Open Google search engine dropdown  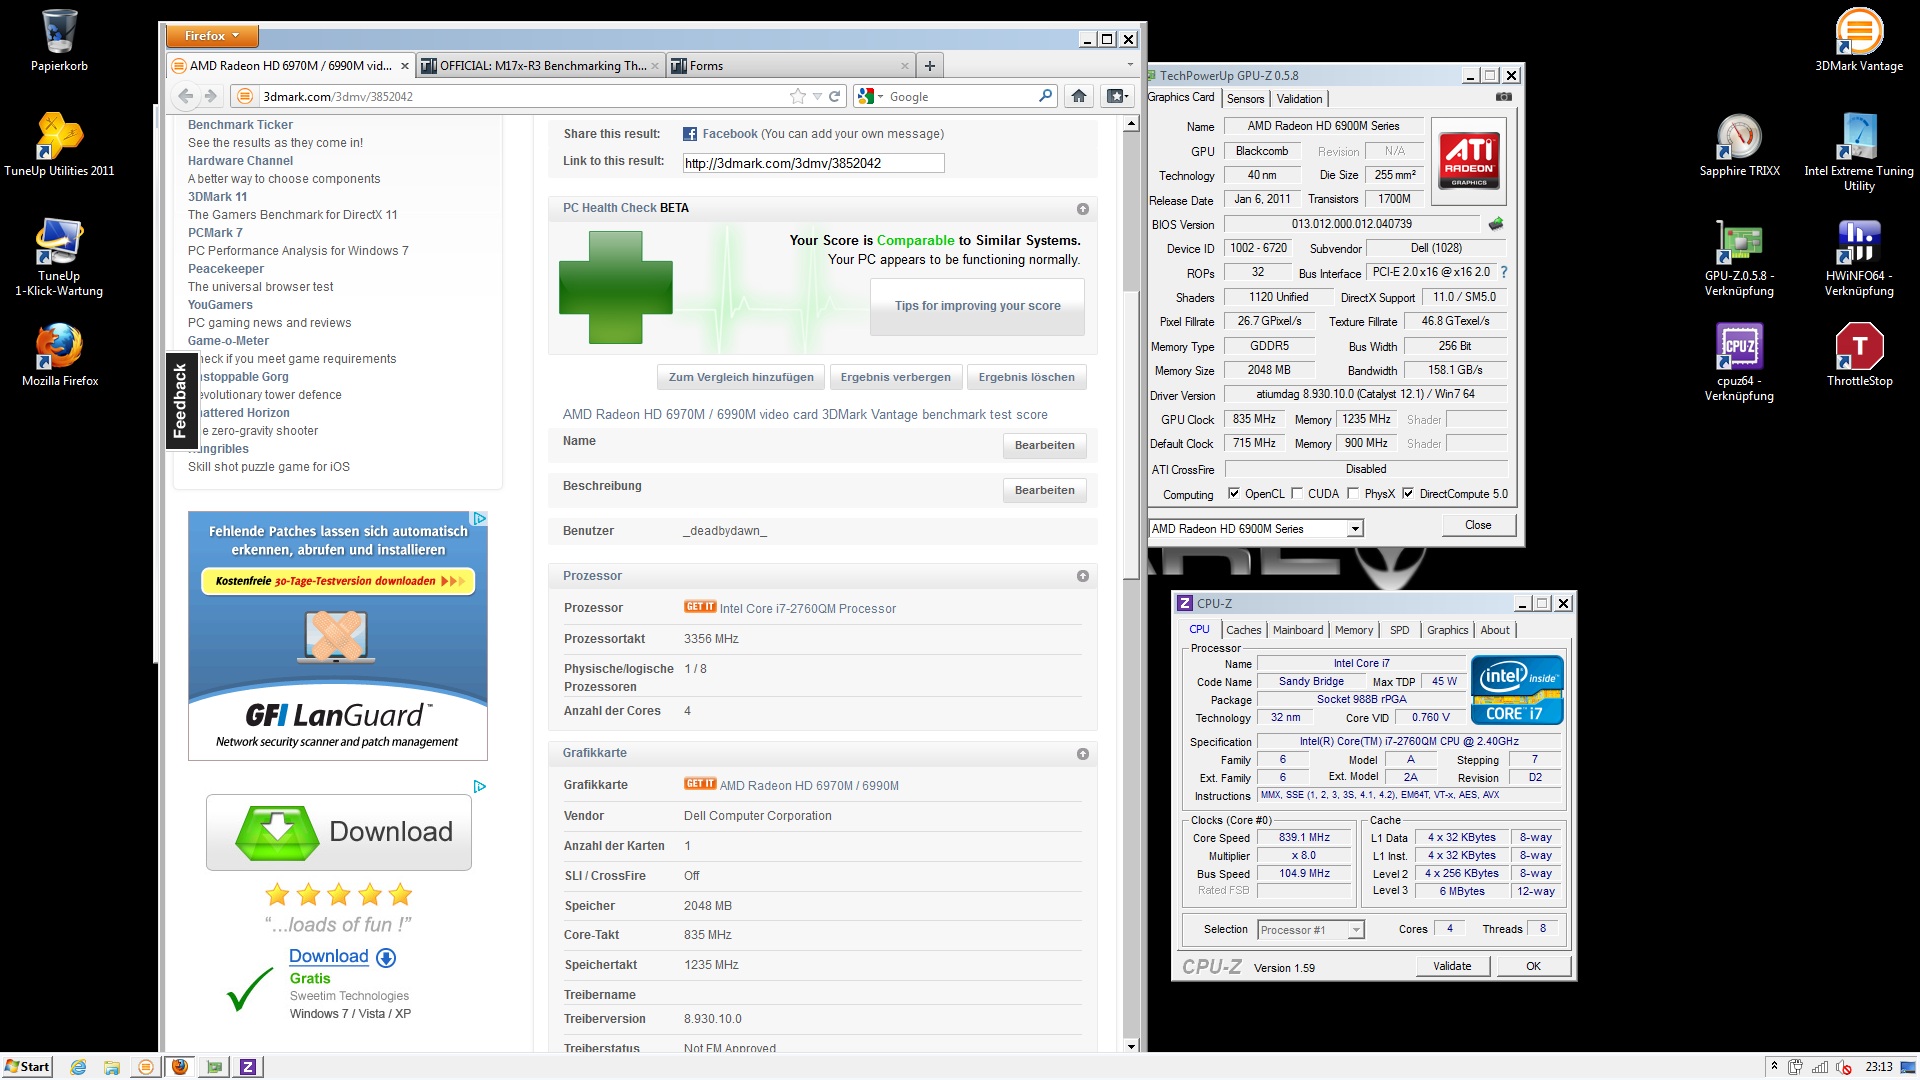(x=870, y=96)
